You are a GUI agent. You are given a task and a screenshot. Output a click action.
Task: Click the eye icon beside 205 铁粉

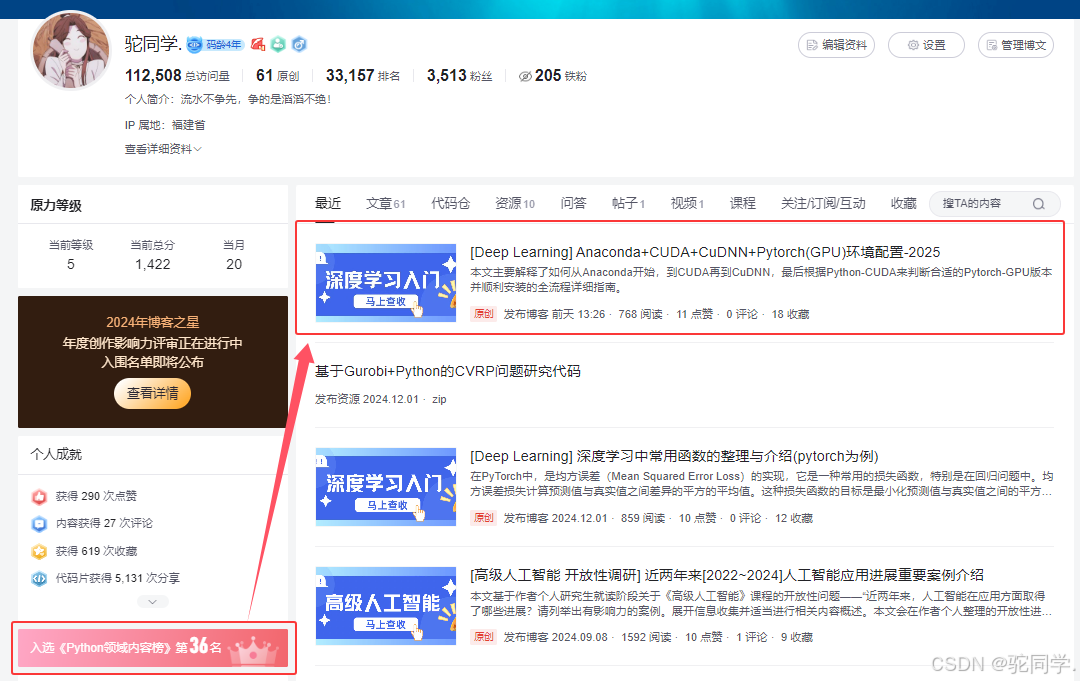point(525,76)
